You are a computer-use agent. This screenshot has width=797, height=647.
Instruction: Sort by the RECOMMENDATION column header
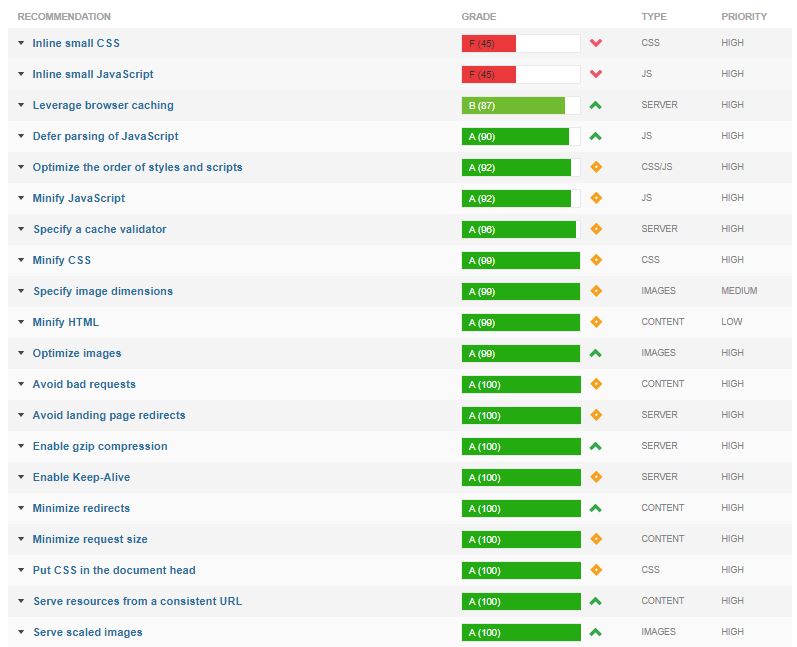pos(64,17)
